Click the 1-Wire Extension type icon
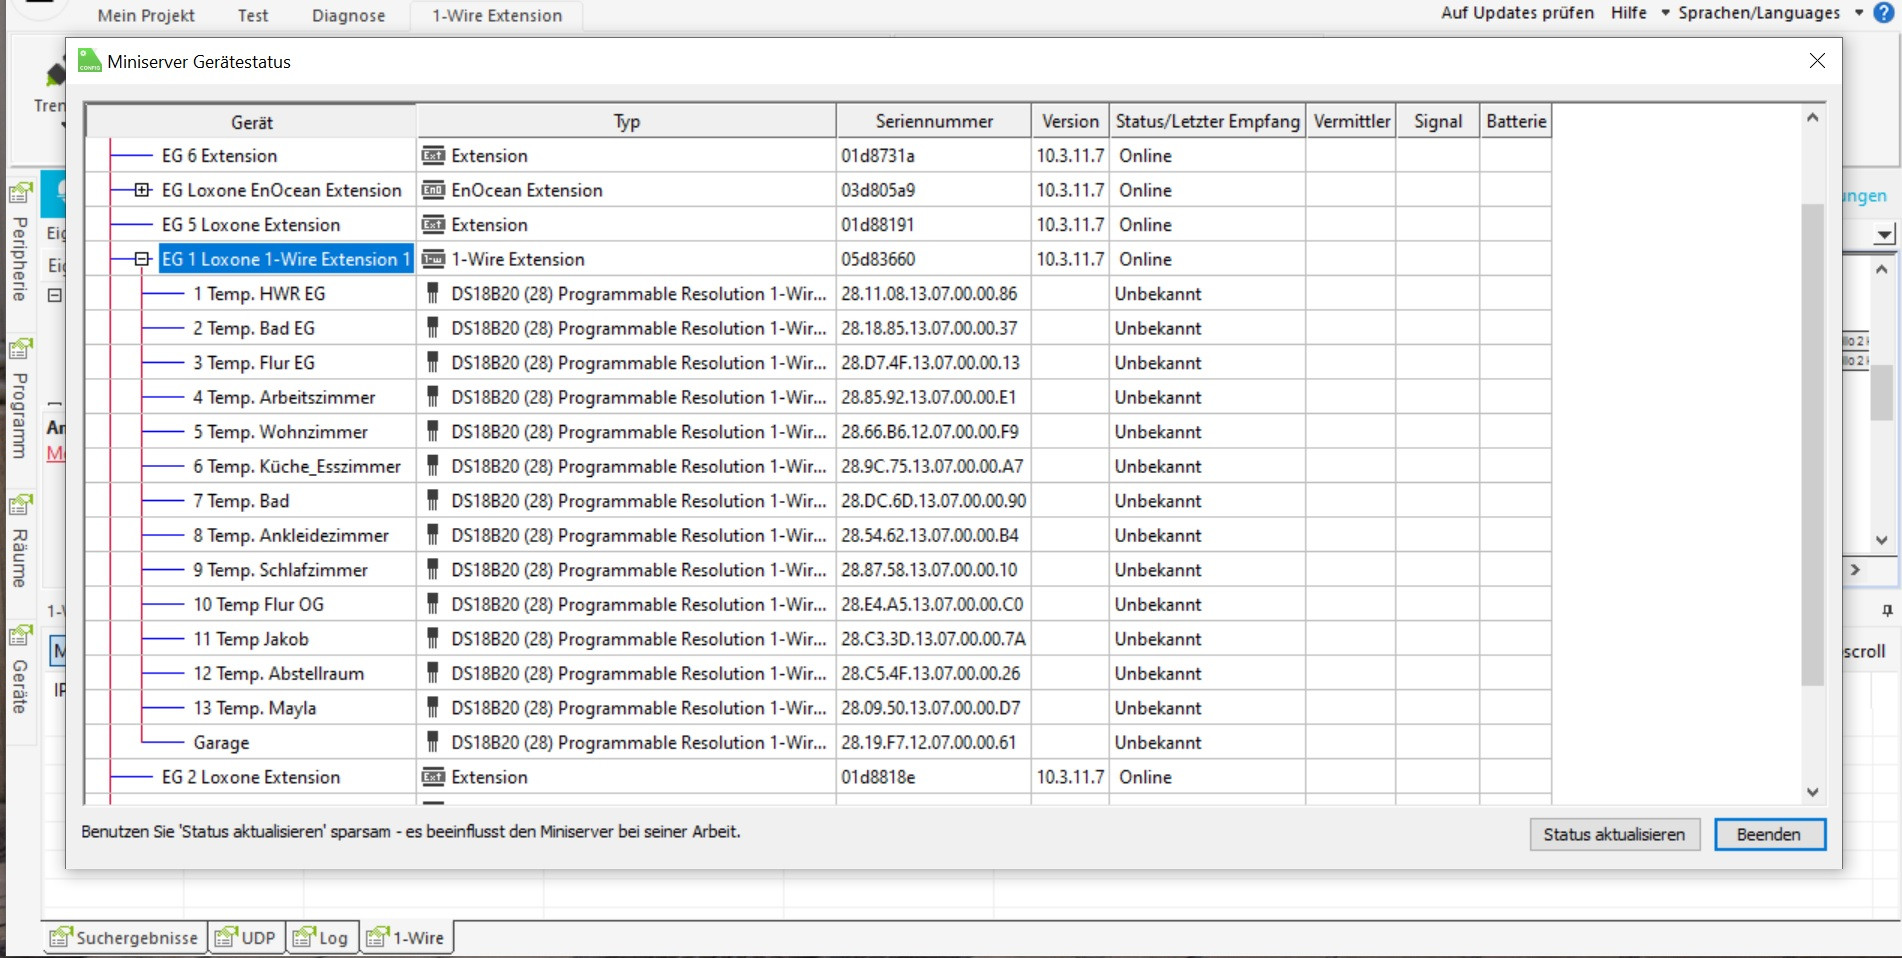 [x=433, y=259]
